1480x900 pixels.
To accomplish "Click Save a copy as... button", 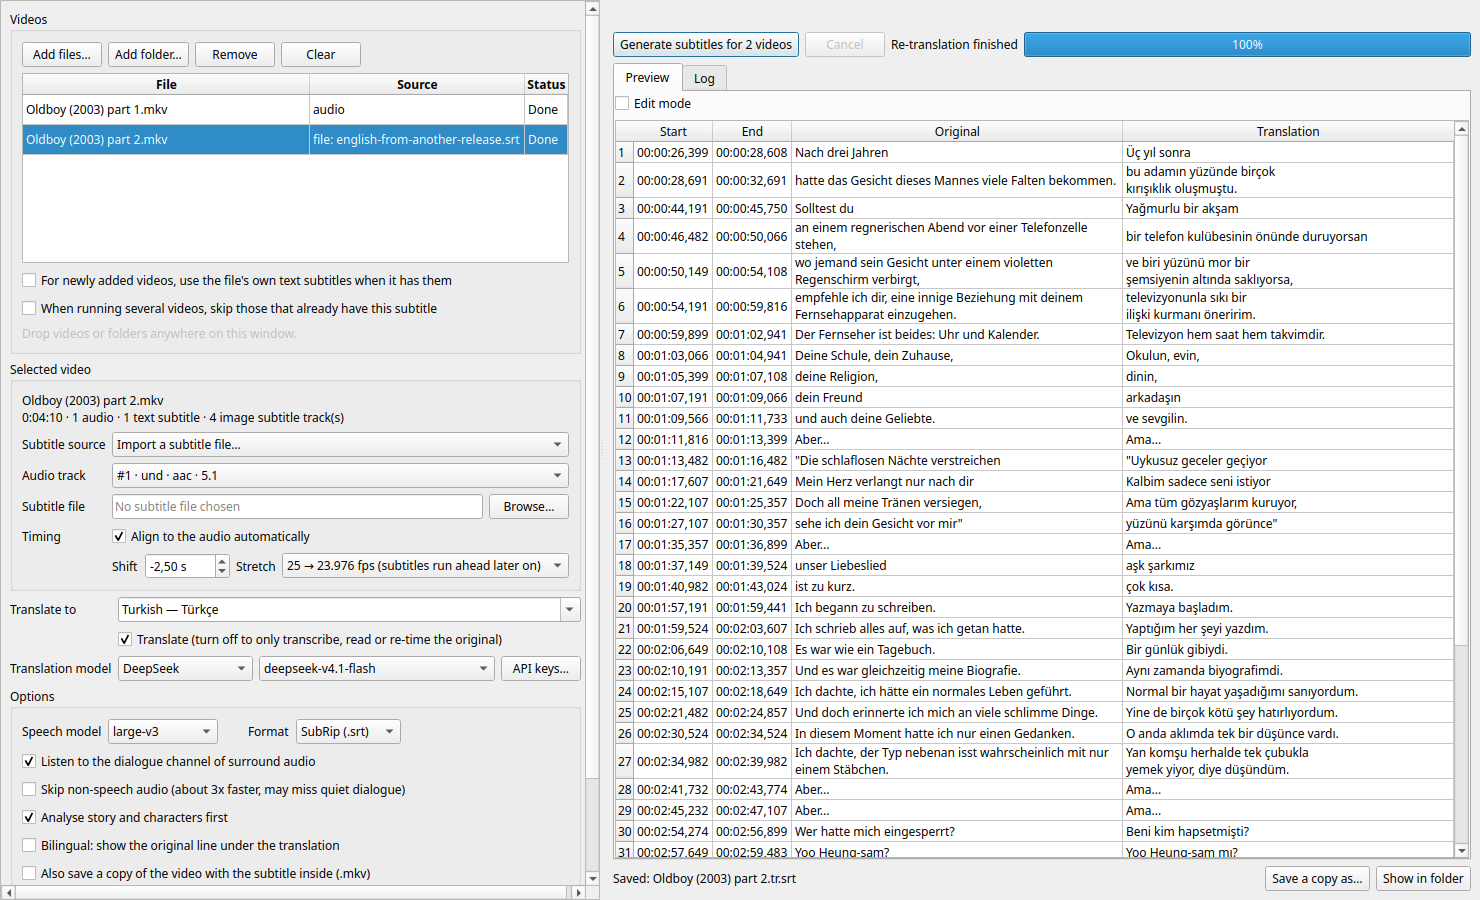I will tap(1316, 879).
